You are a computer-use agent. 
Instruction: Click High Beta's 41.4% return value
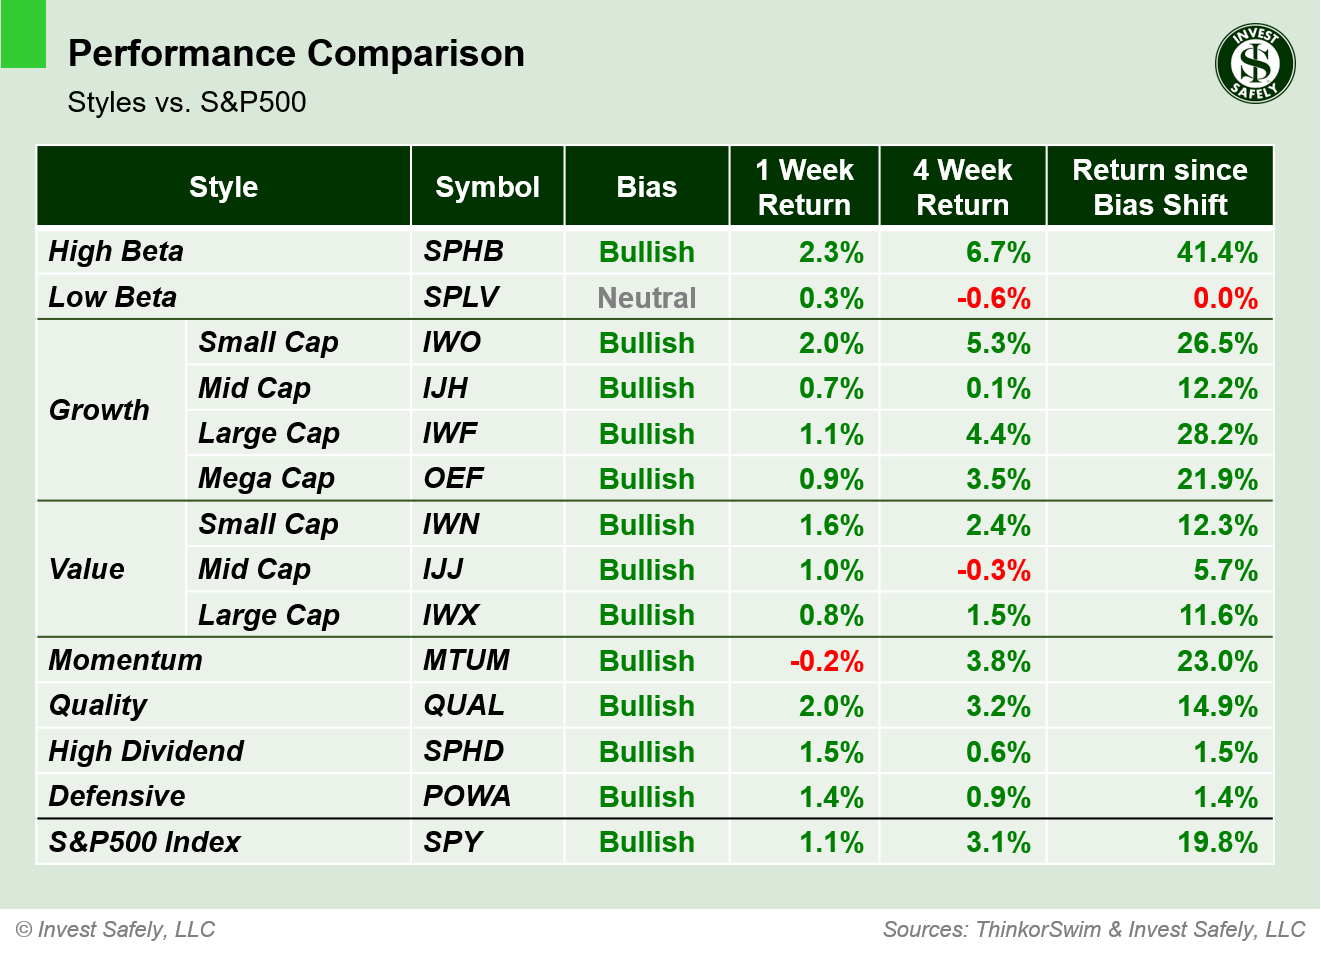[x=1216, y=252]
